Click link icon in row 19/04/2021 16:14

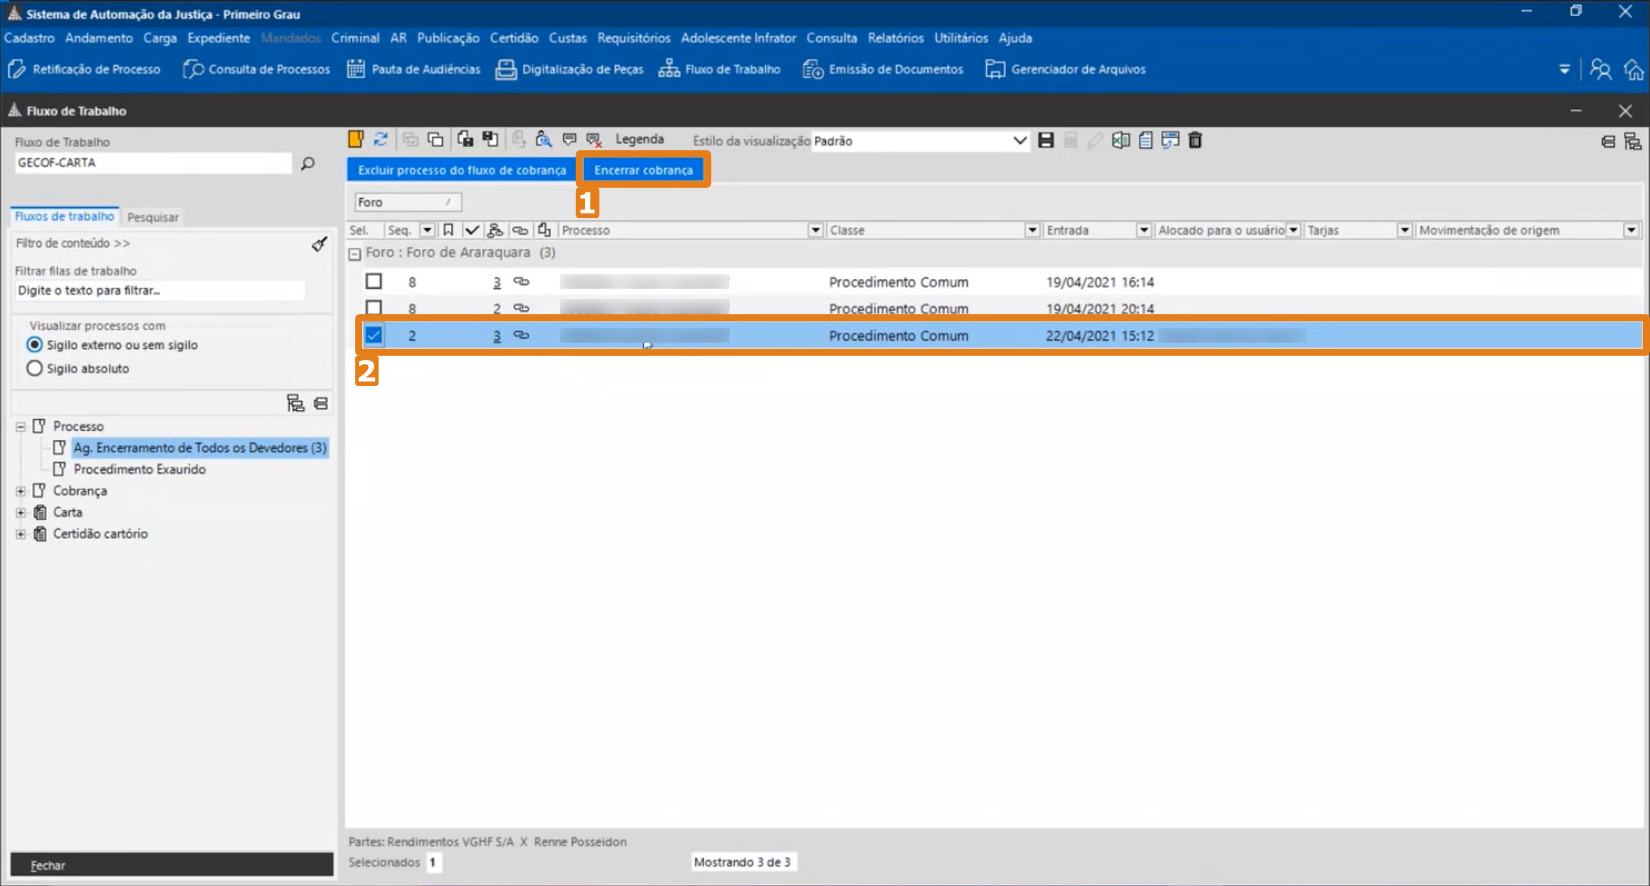coord(521,281)
